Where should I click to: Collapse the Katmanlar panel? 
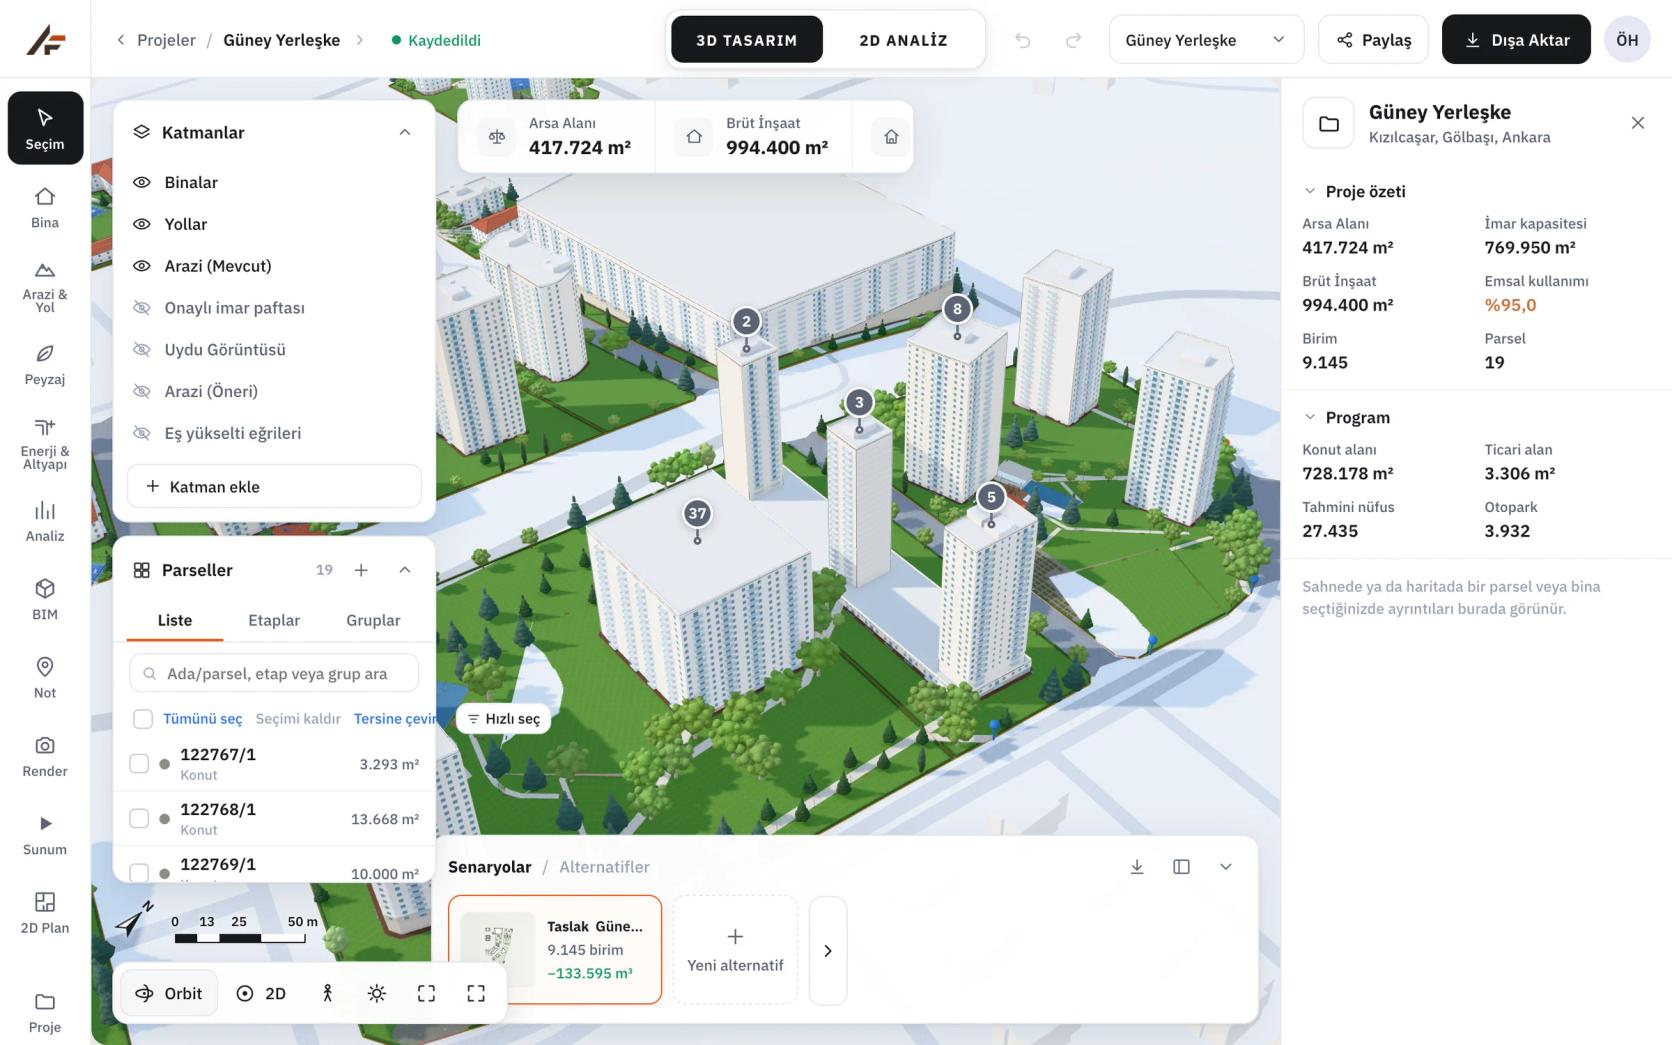tap(405, 132)
